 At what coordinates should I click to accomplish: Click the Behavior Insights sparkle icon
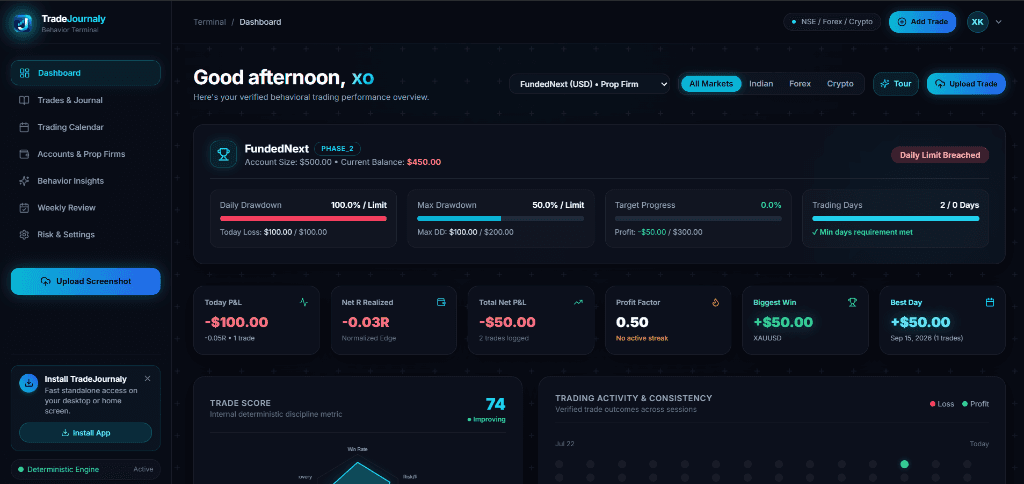[24, 181]
